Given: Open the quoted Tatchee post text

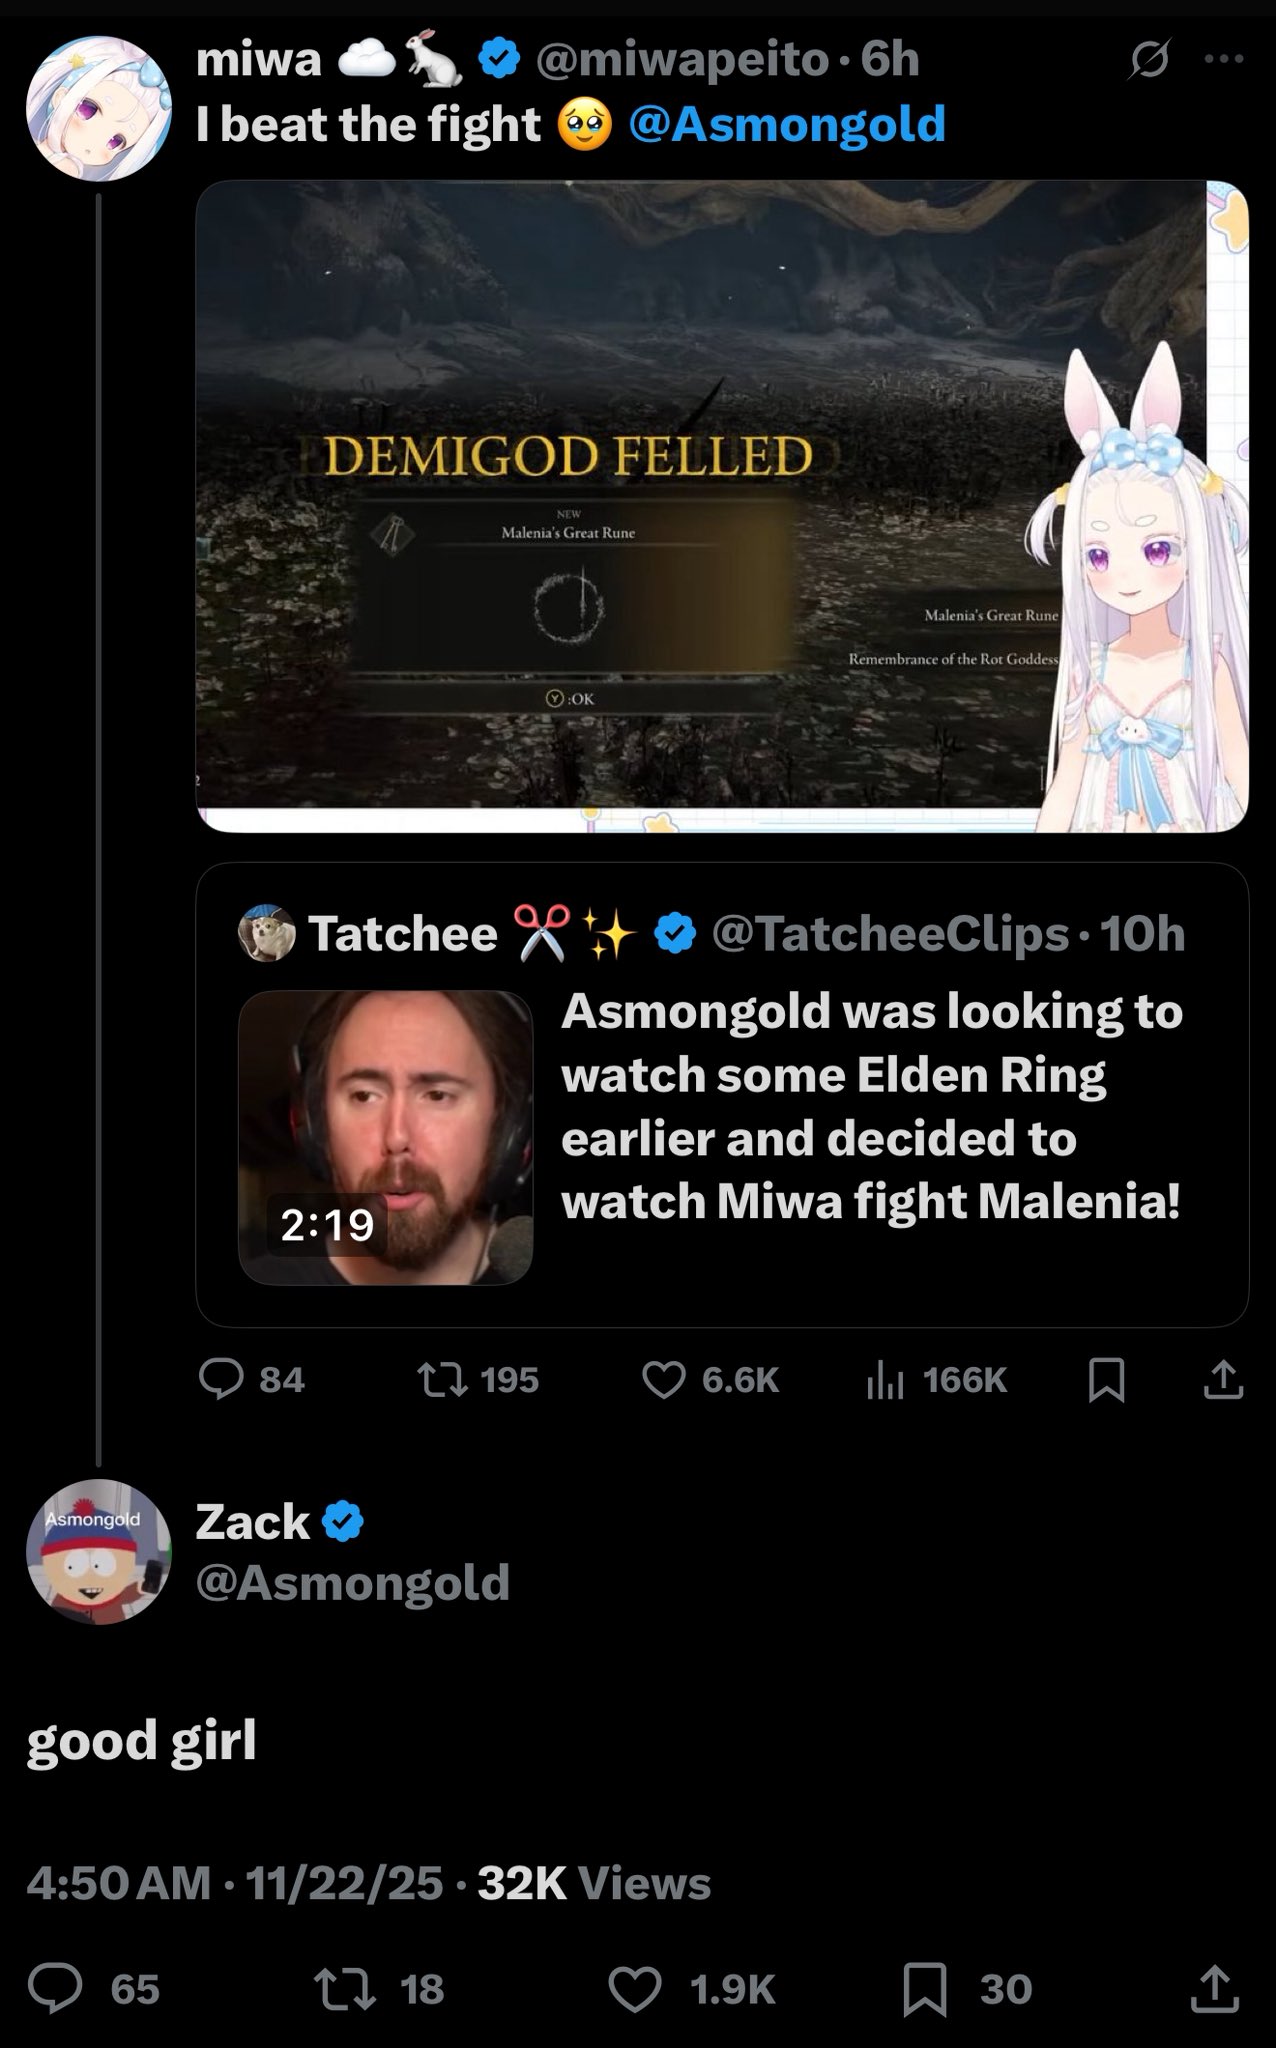Looking at the screenshot, I should click(872, 1106).
